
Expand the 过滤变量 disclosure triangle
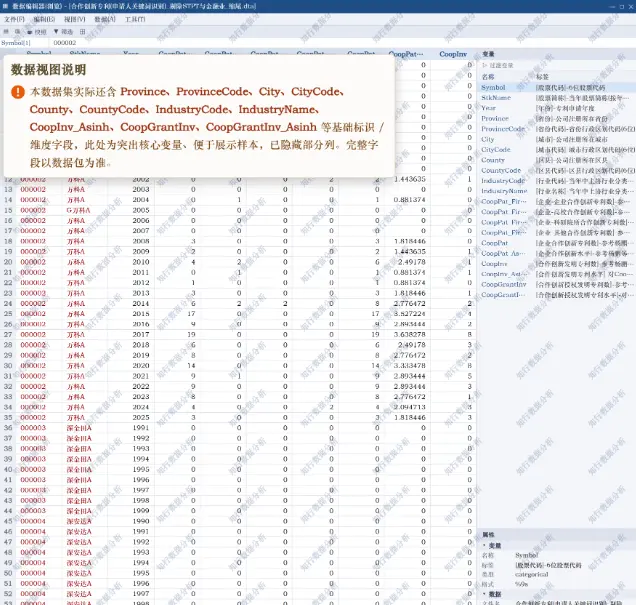[x=484, y=65]
